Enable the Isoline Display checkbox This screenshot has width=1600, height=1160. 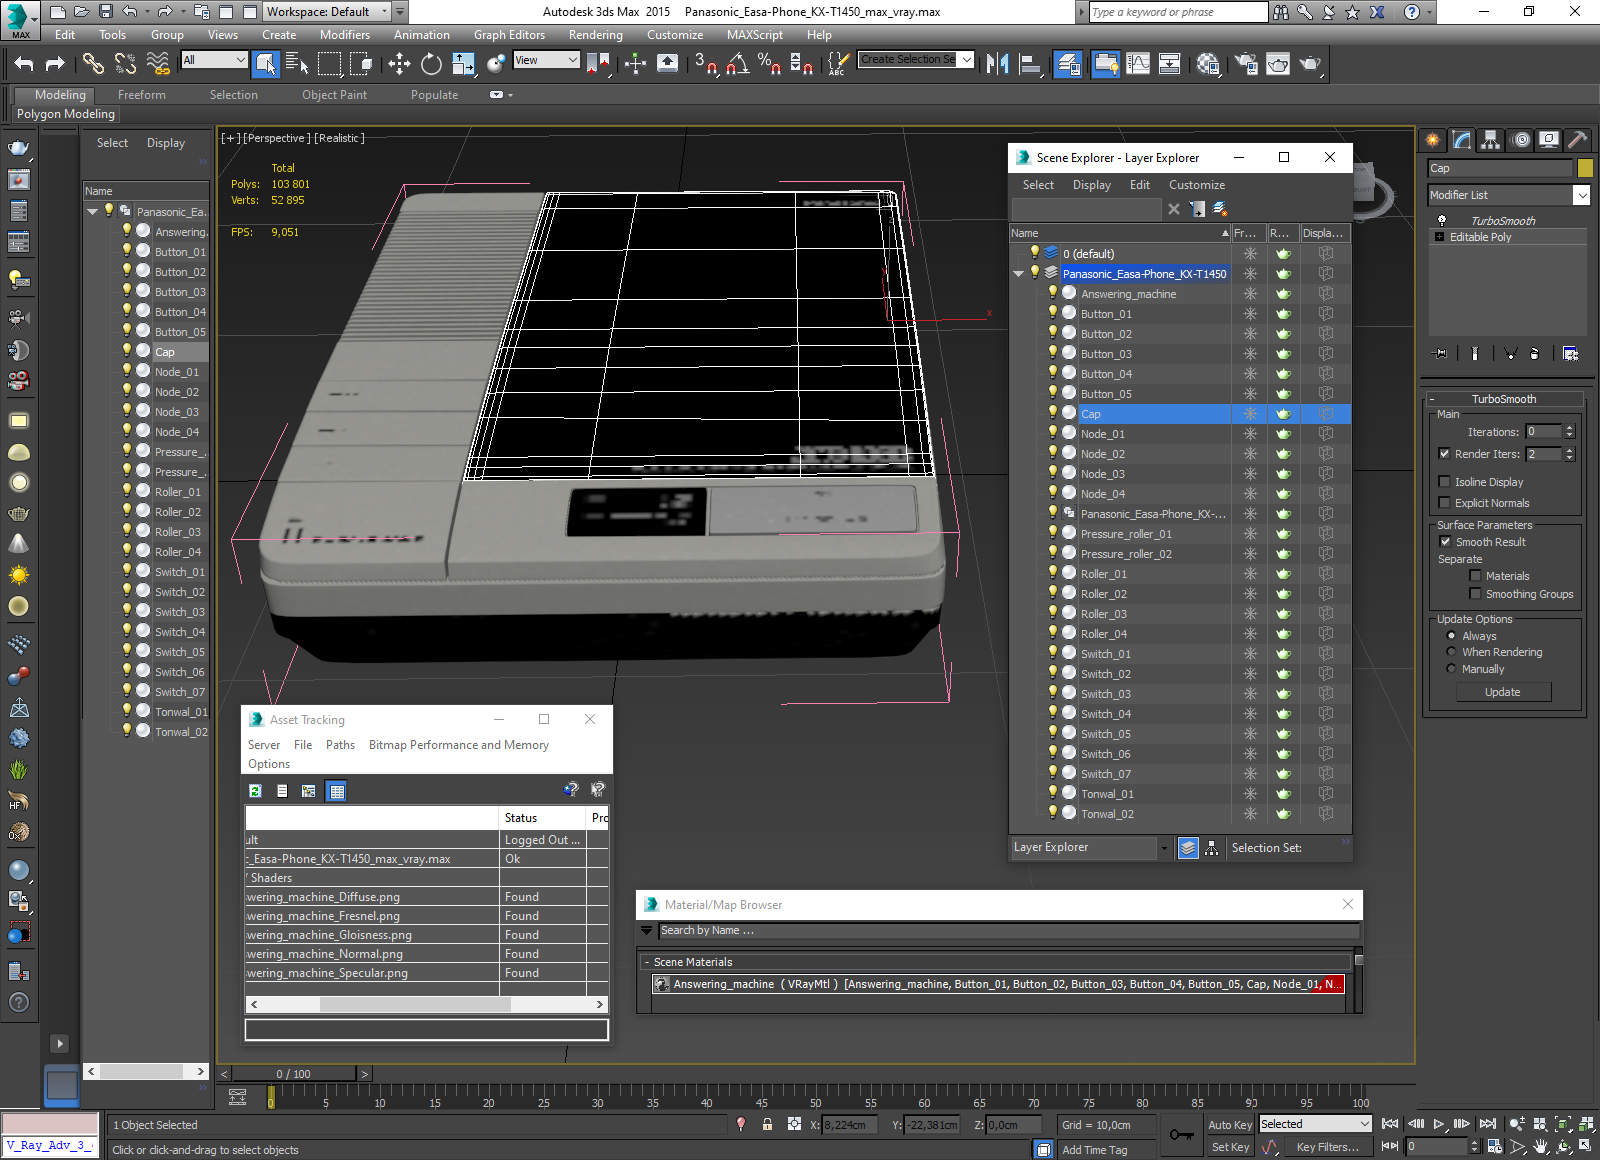(x=1444, y=482)
